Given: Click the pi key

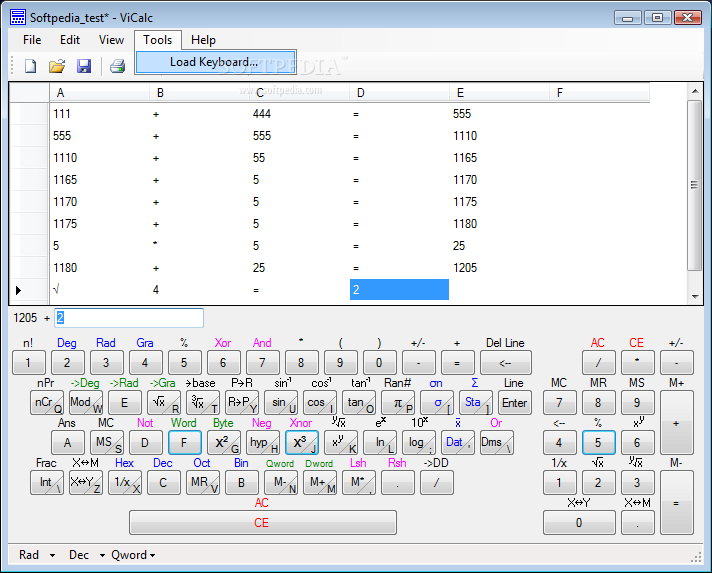Looking at the screenshot, I should click(x=398, y=403).
